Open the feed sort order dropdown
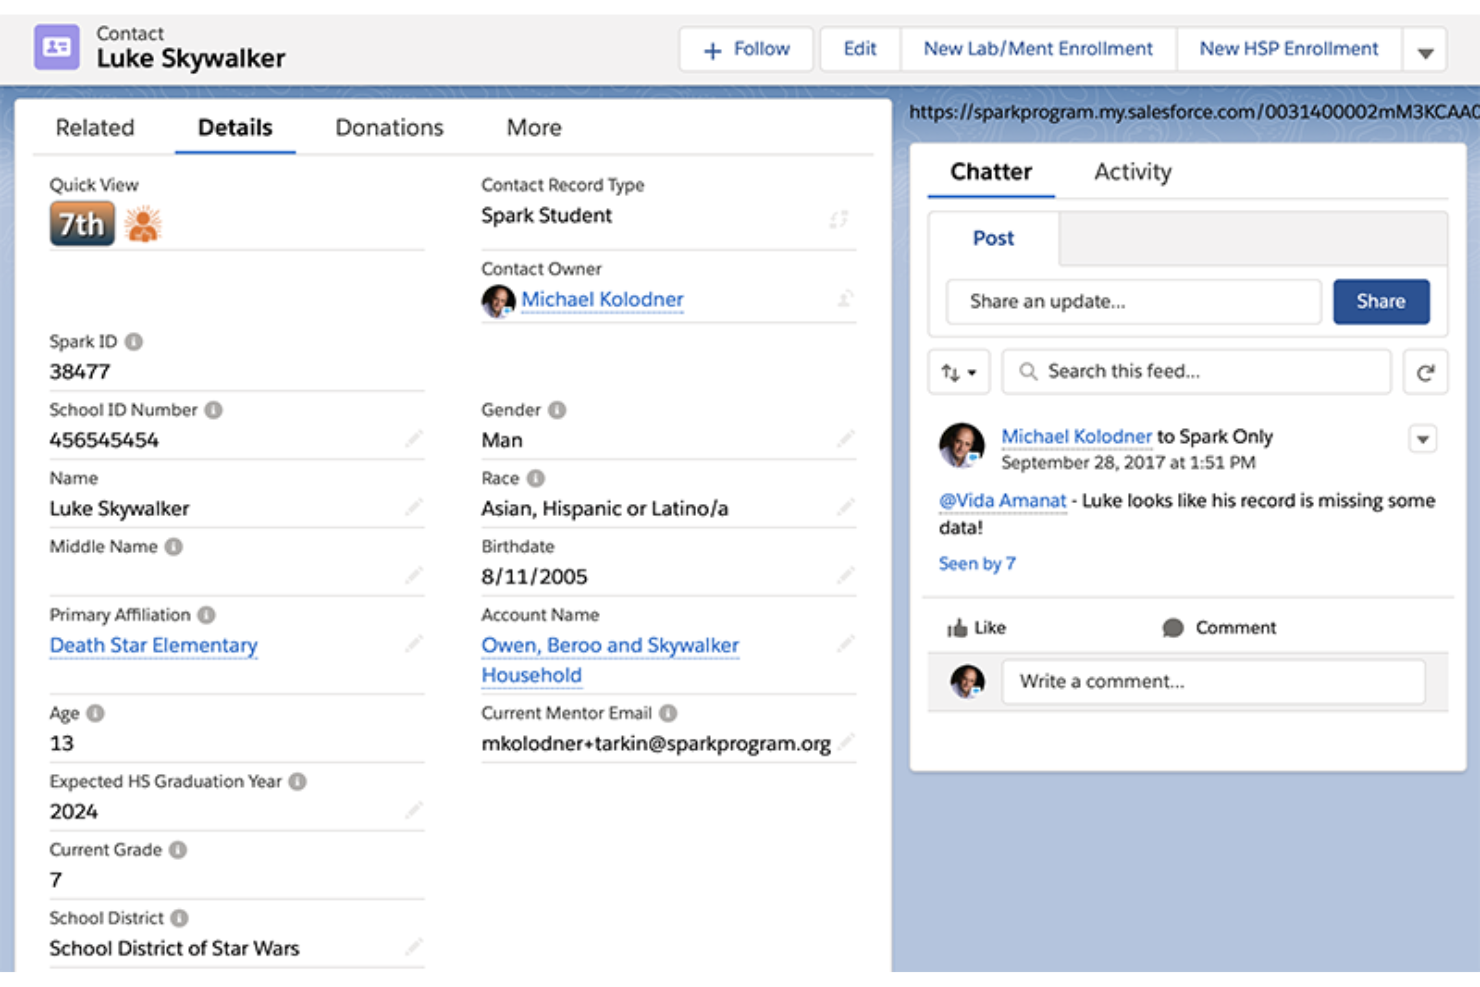 pos(957,371)
